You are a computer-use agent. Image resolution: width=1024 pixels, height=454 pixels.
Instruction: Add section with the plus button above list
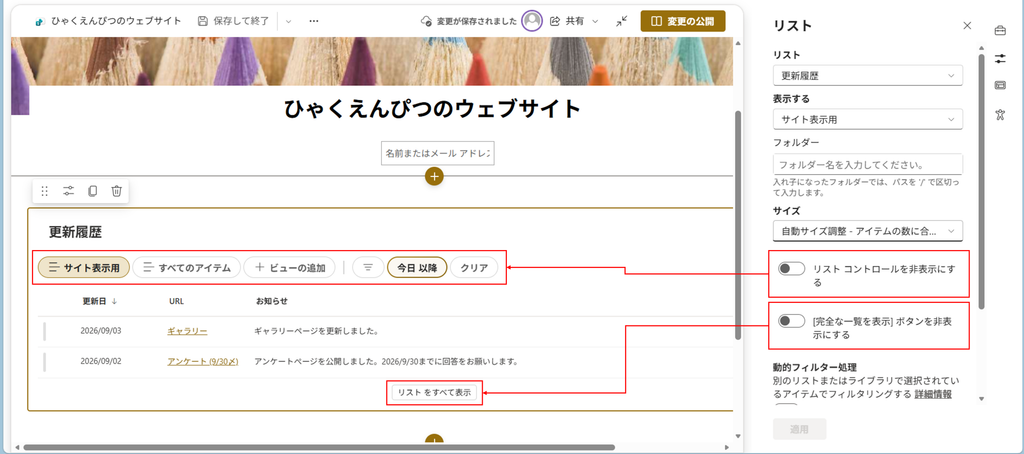pyautogui.click(x=434, y=176)
